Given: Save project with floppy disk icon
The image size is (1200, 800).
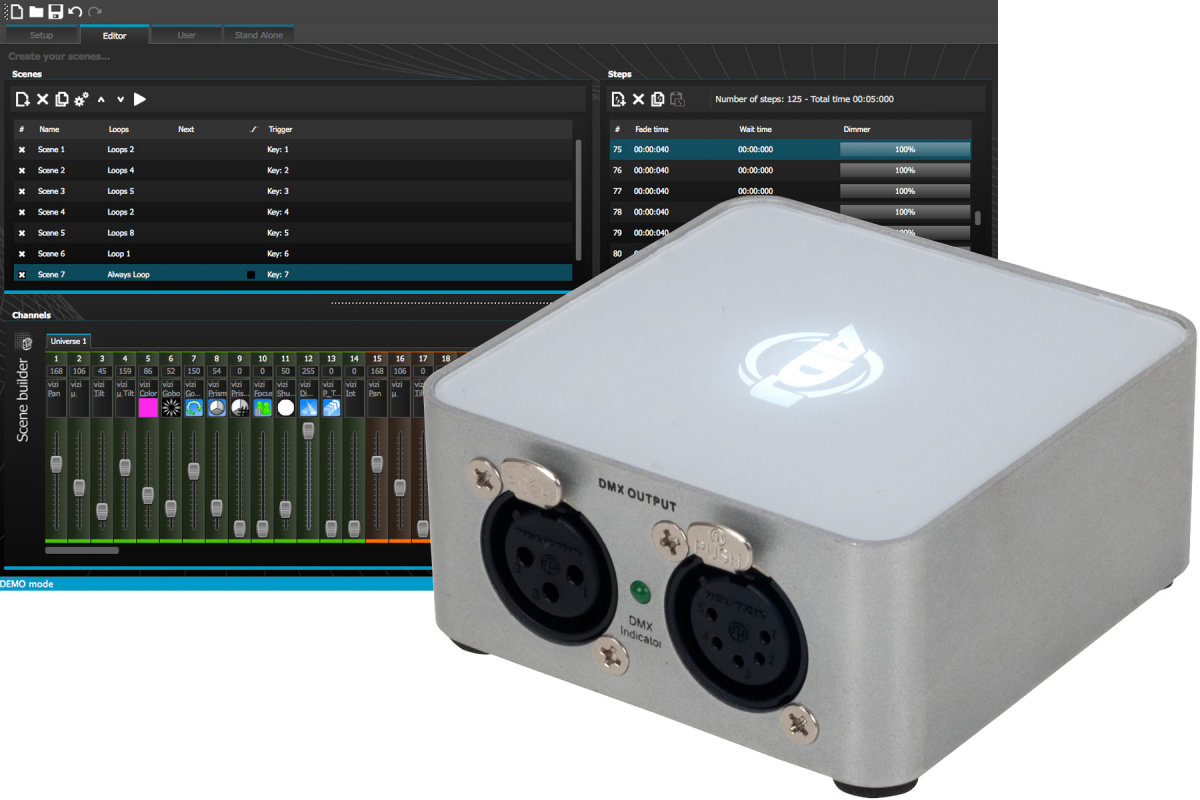Looking at the screenshot, I should pyautogui.click(x=56, y=11).
